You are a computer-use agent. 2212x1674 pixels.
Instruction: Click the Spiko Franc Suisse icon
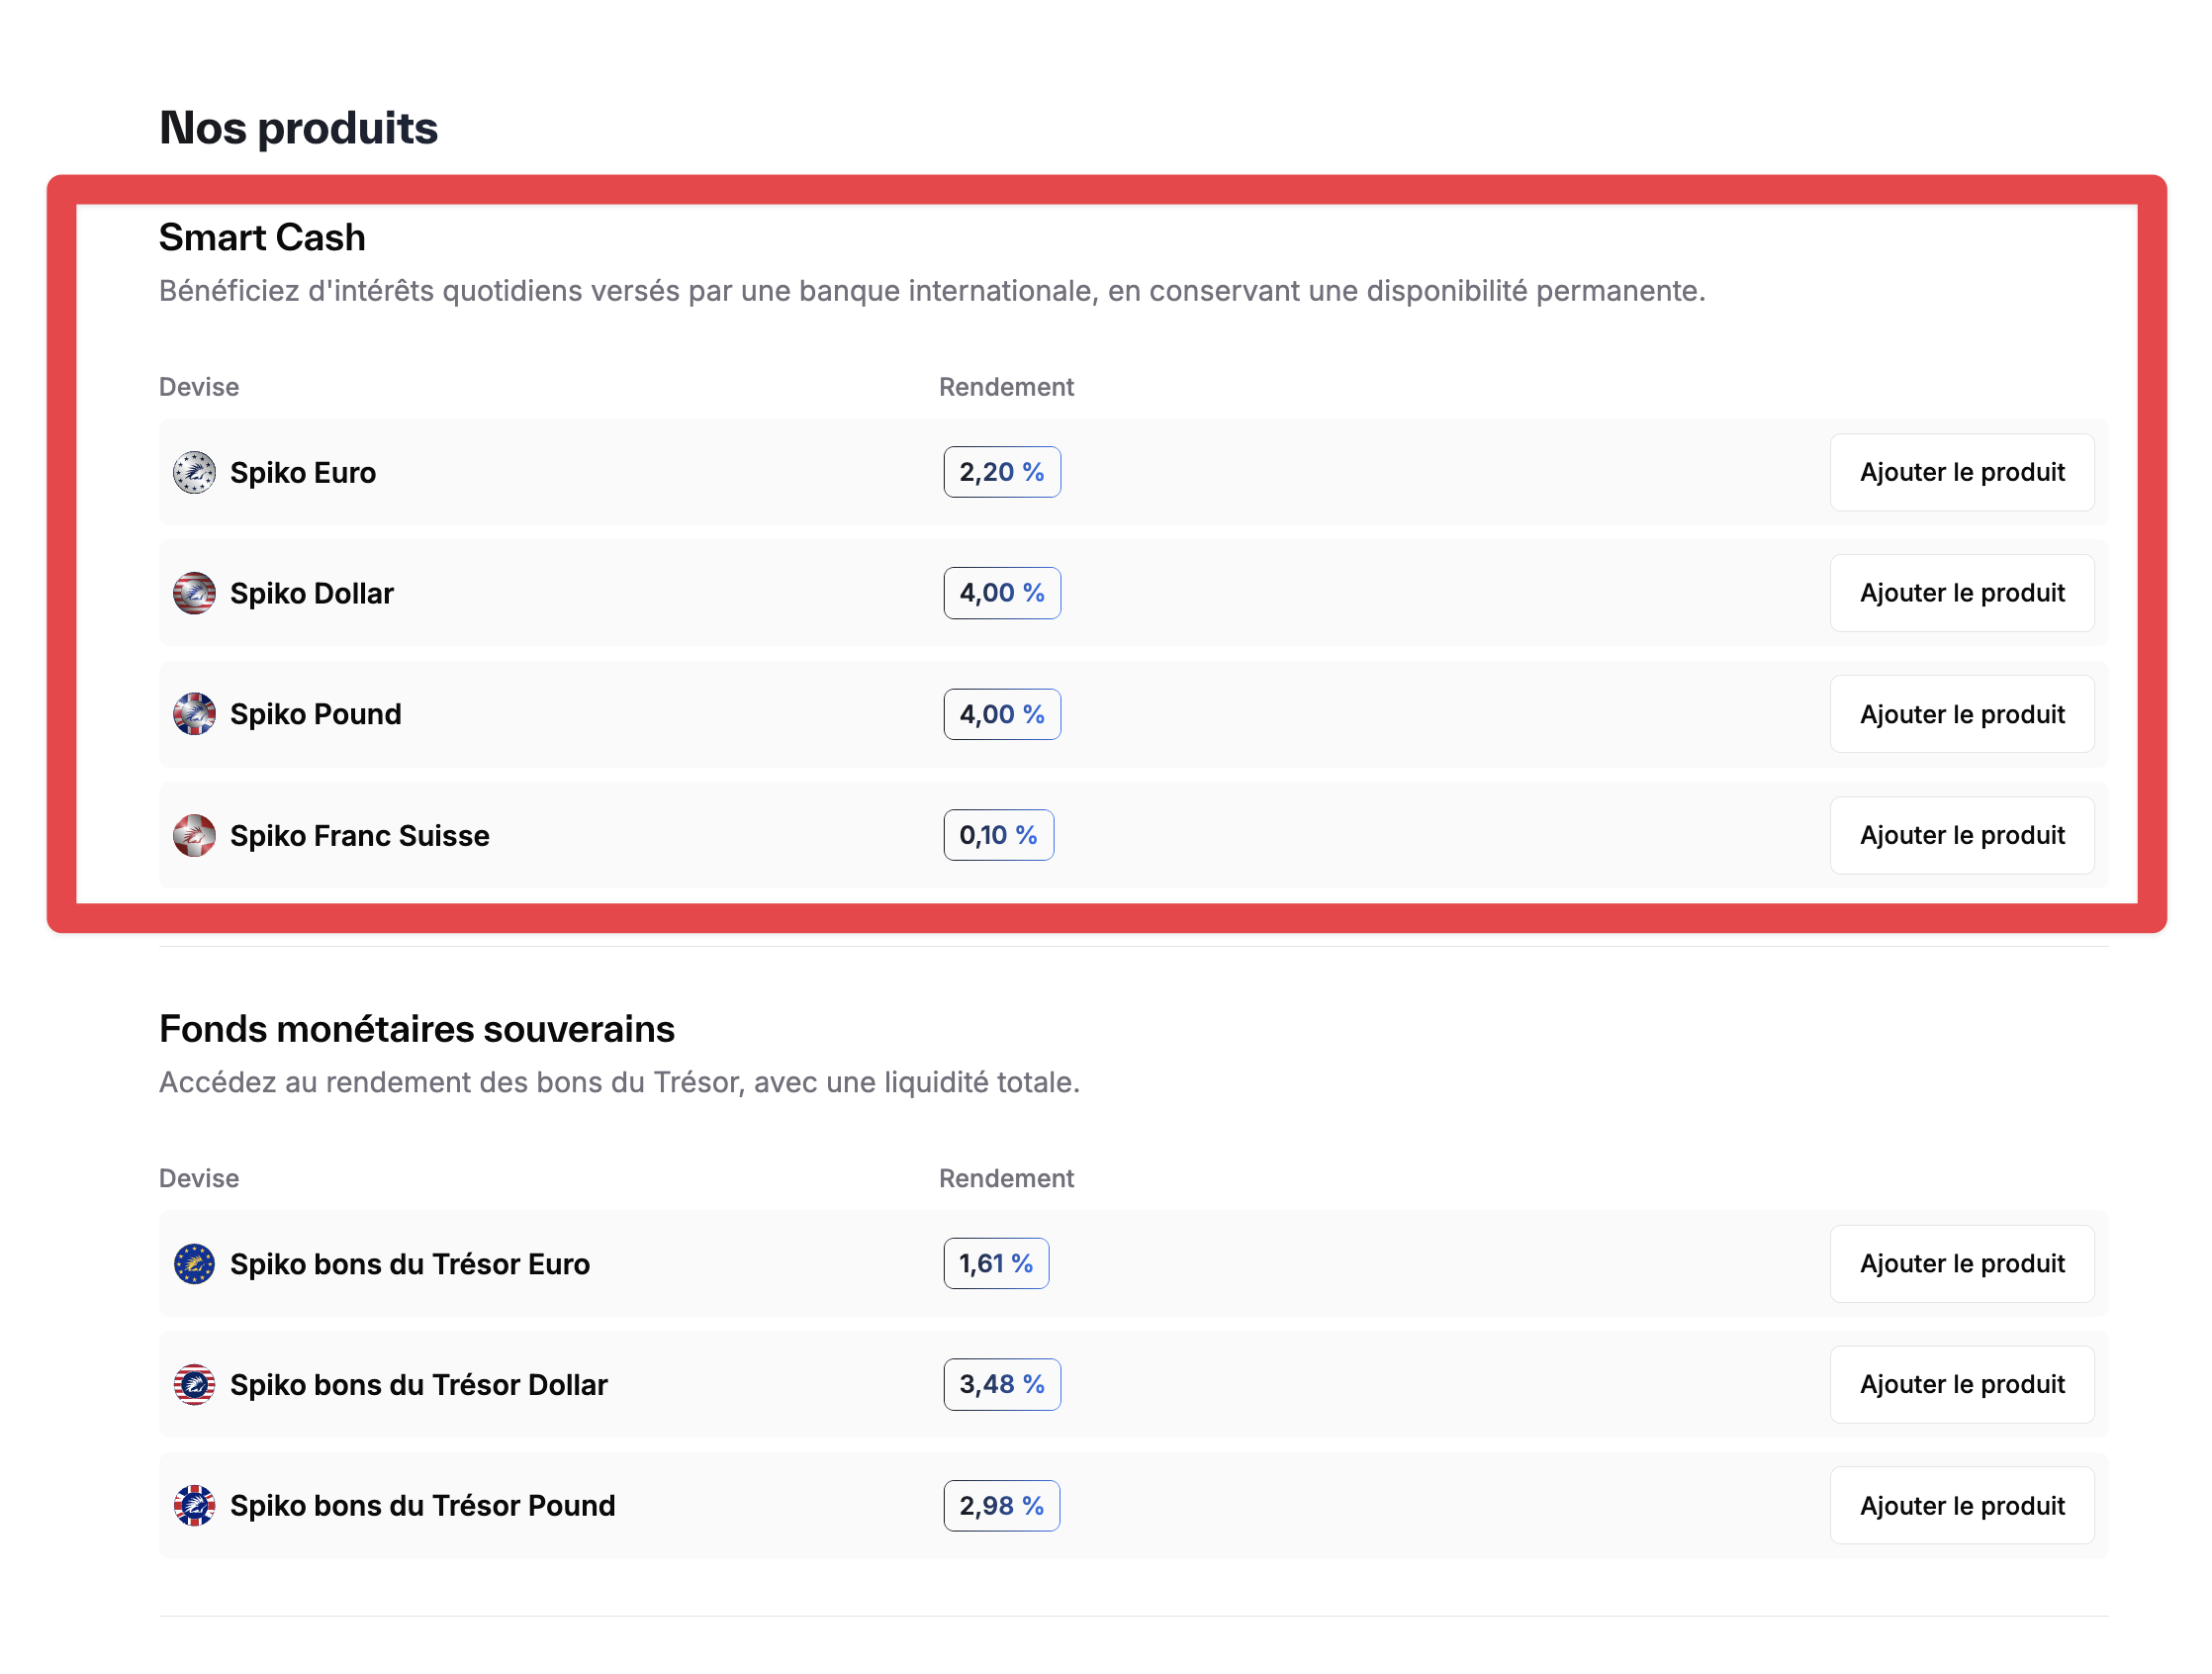pos(194,835)
